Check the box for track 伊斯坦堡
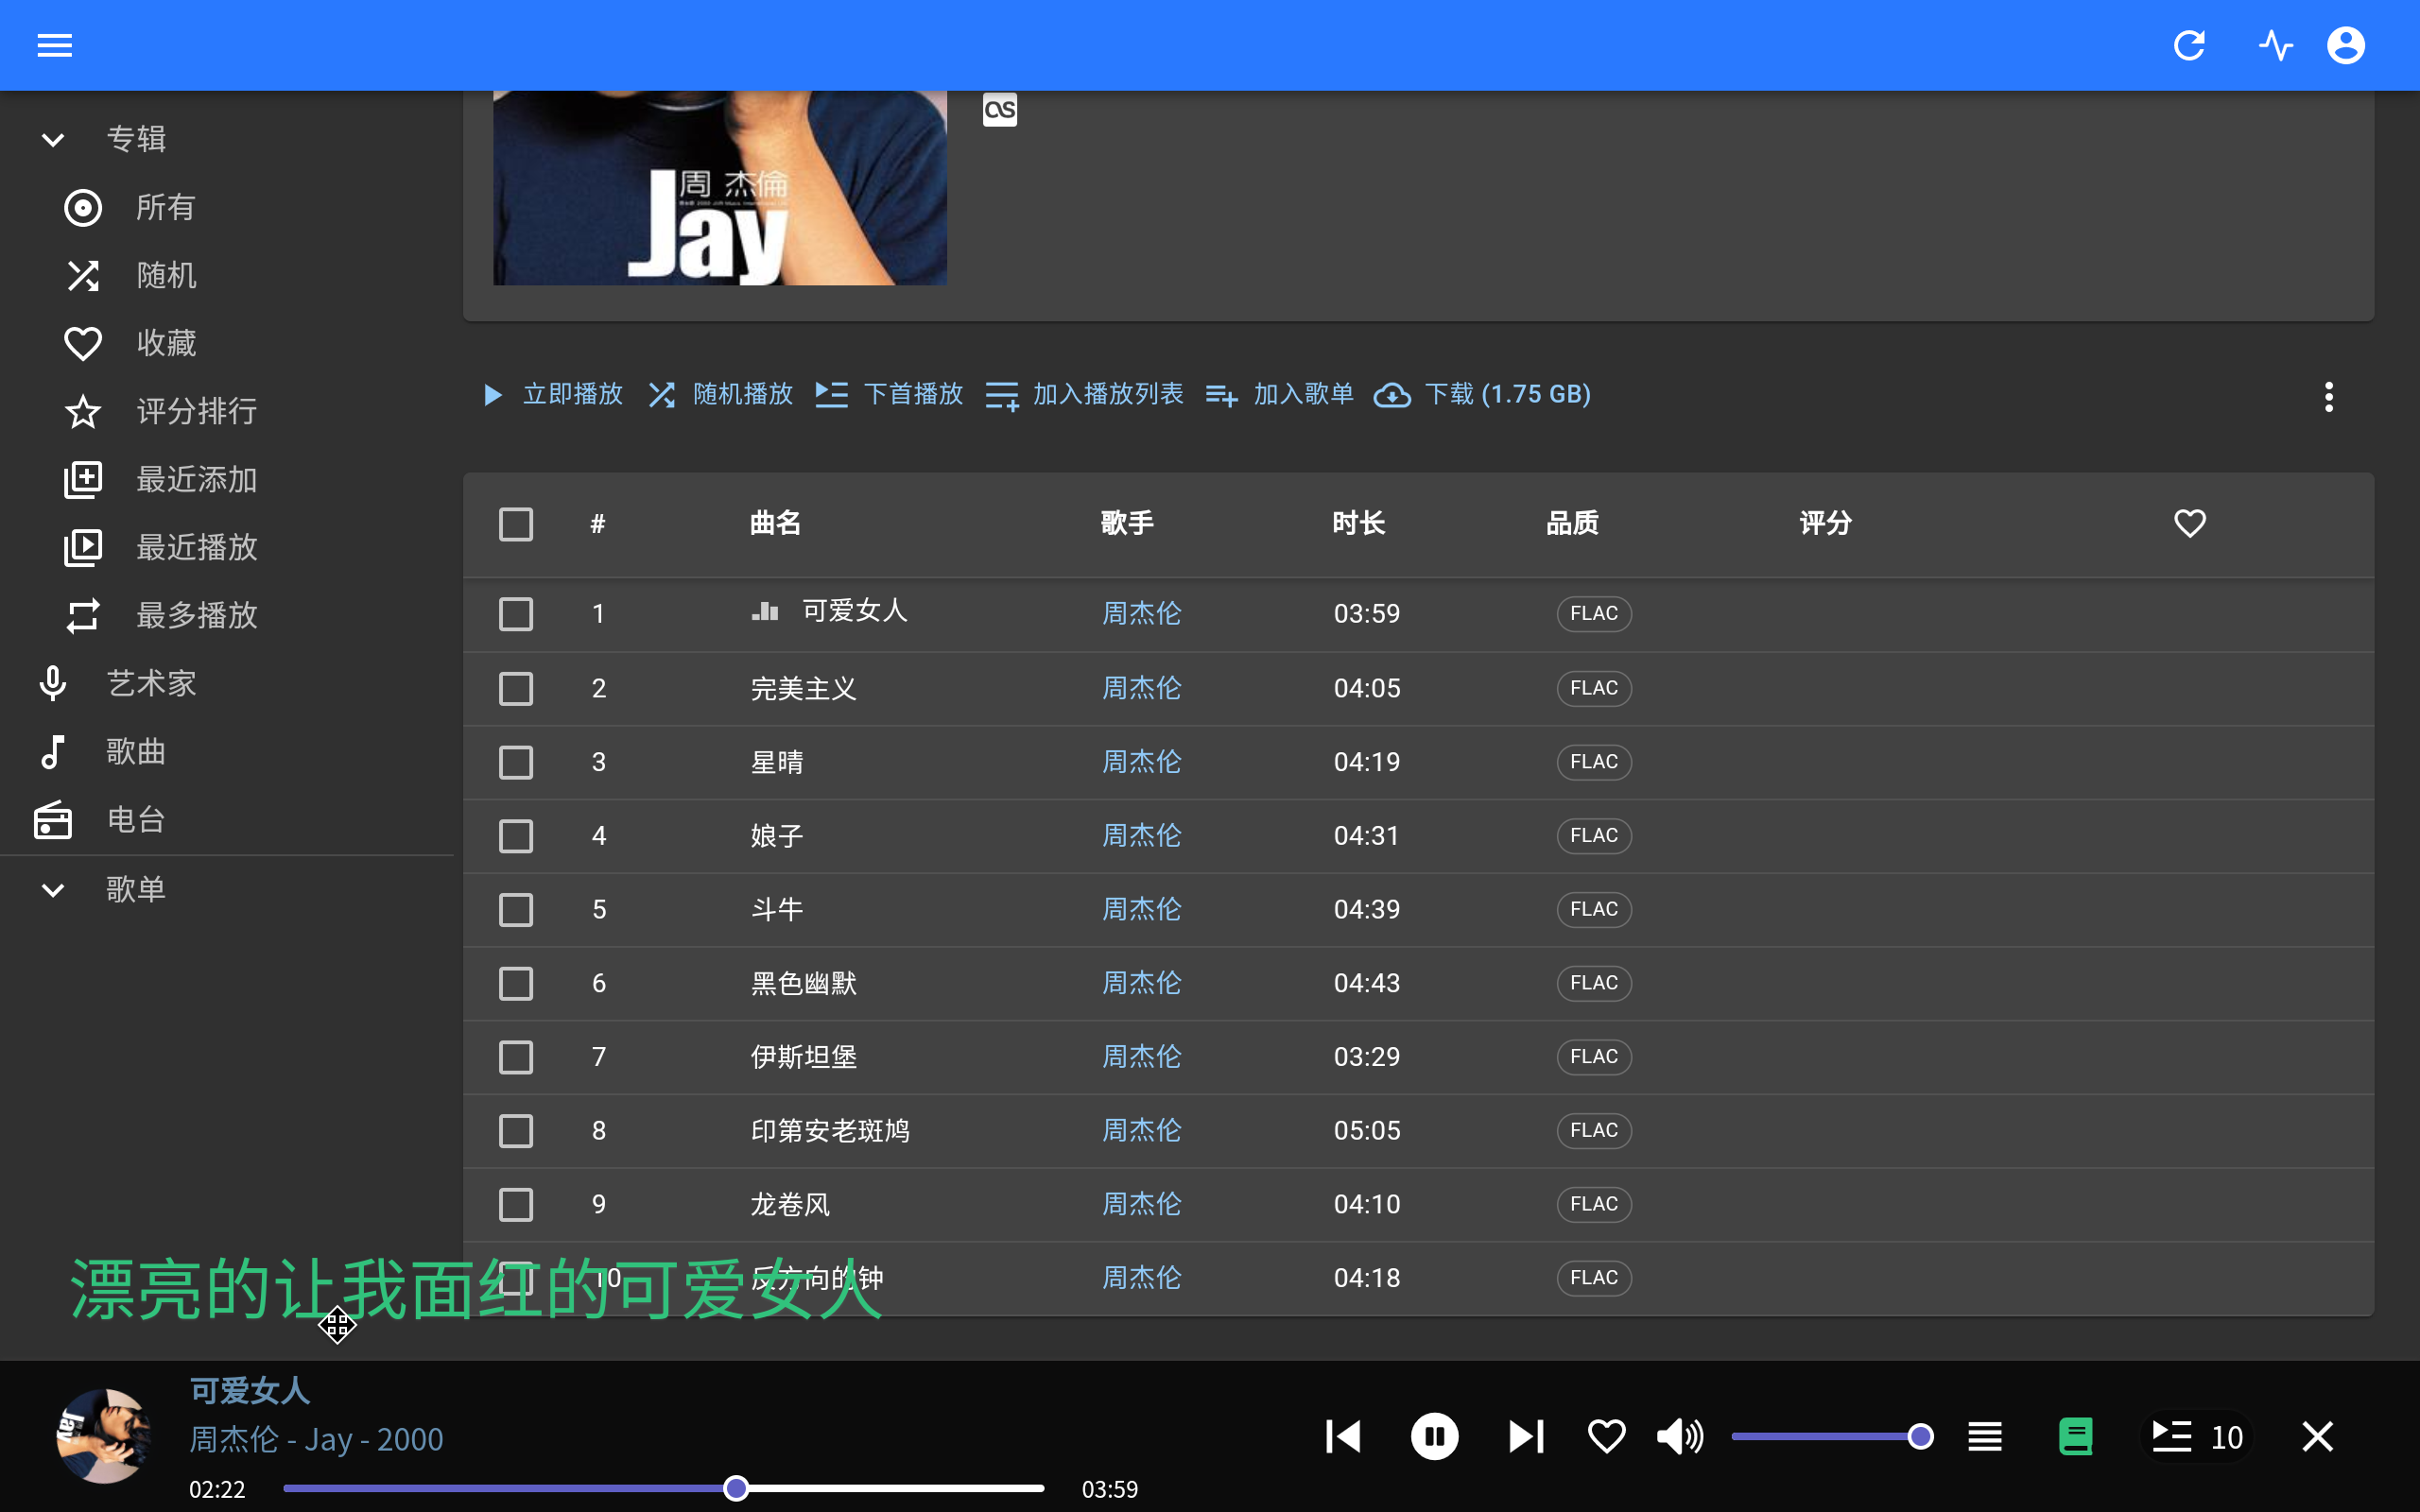The image size is (2420, 1512). [516, 1057]
